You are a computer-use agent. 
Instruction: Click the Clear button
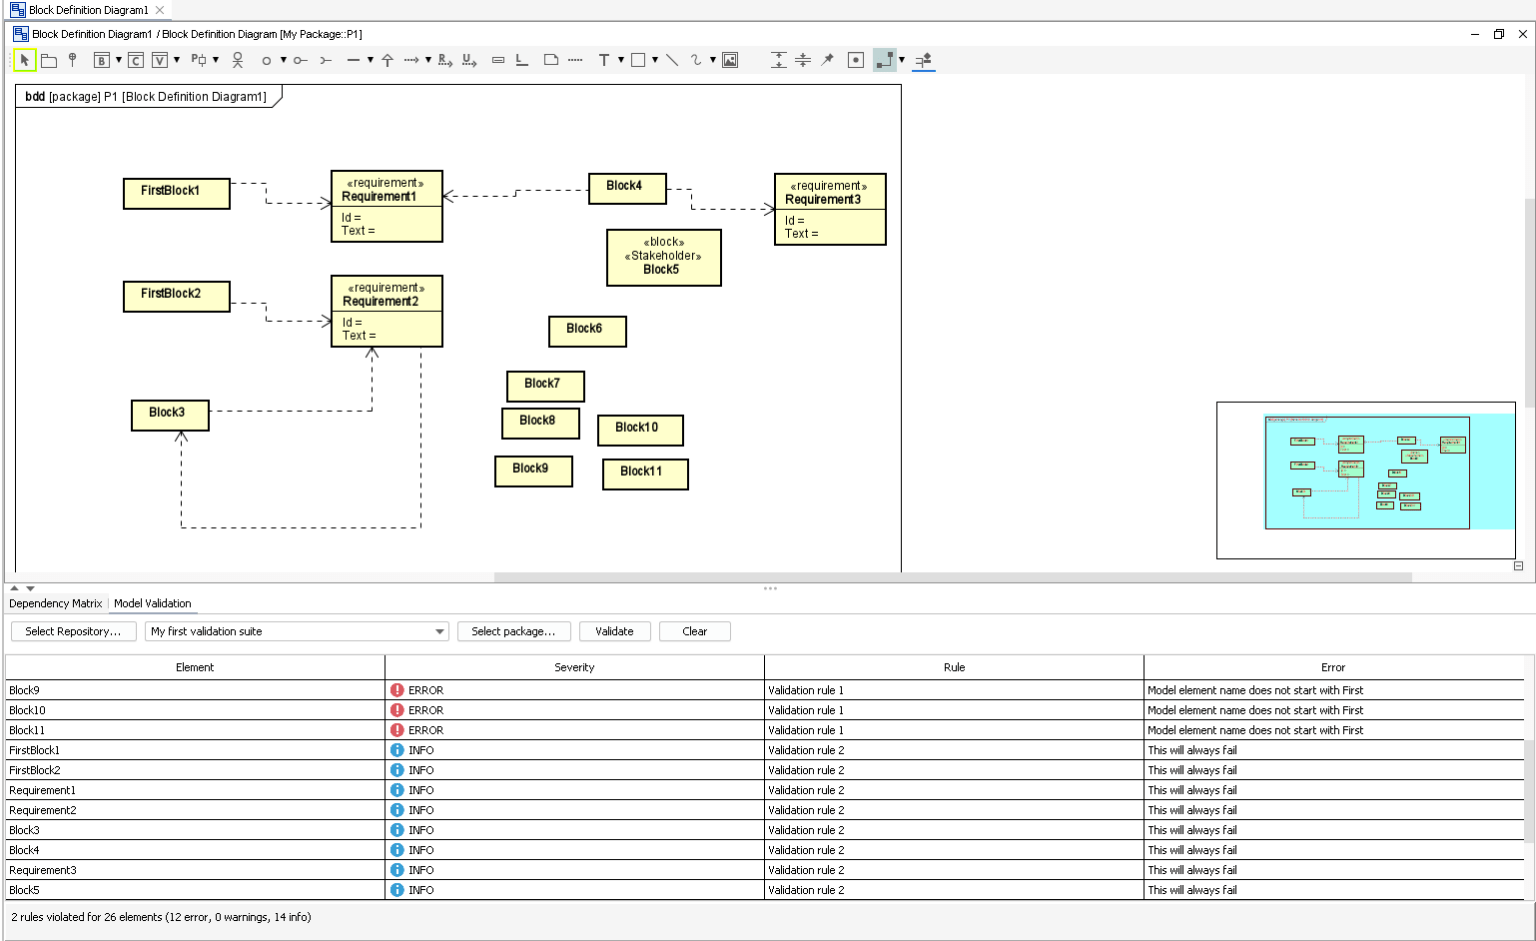point(694,631)
